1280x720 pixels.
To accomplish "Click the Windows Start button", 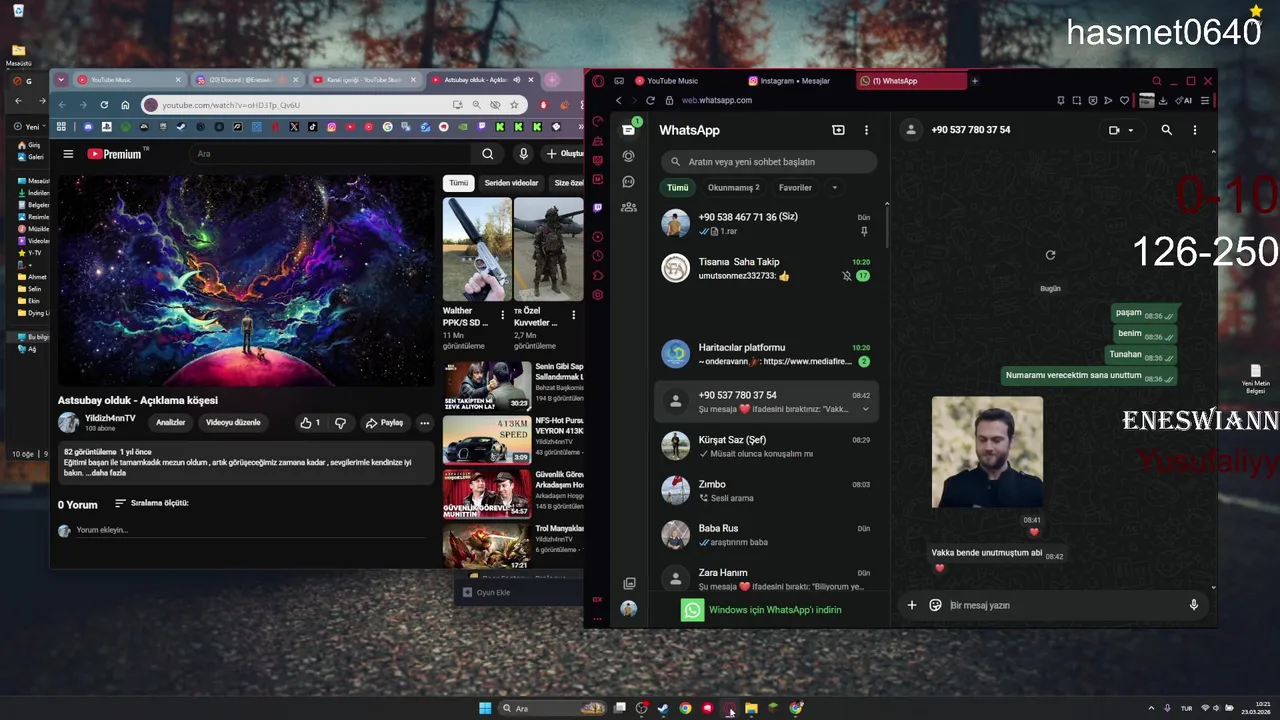I will 485,708.
